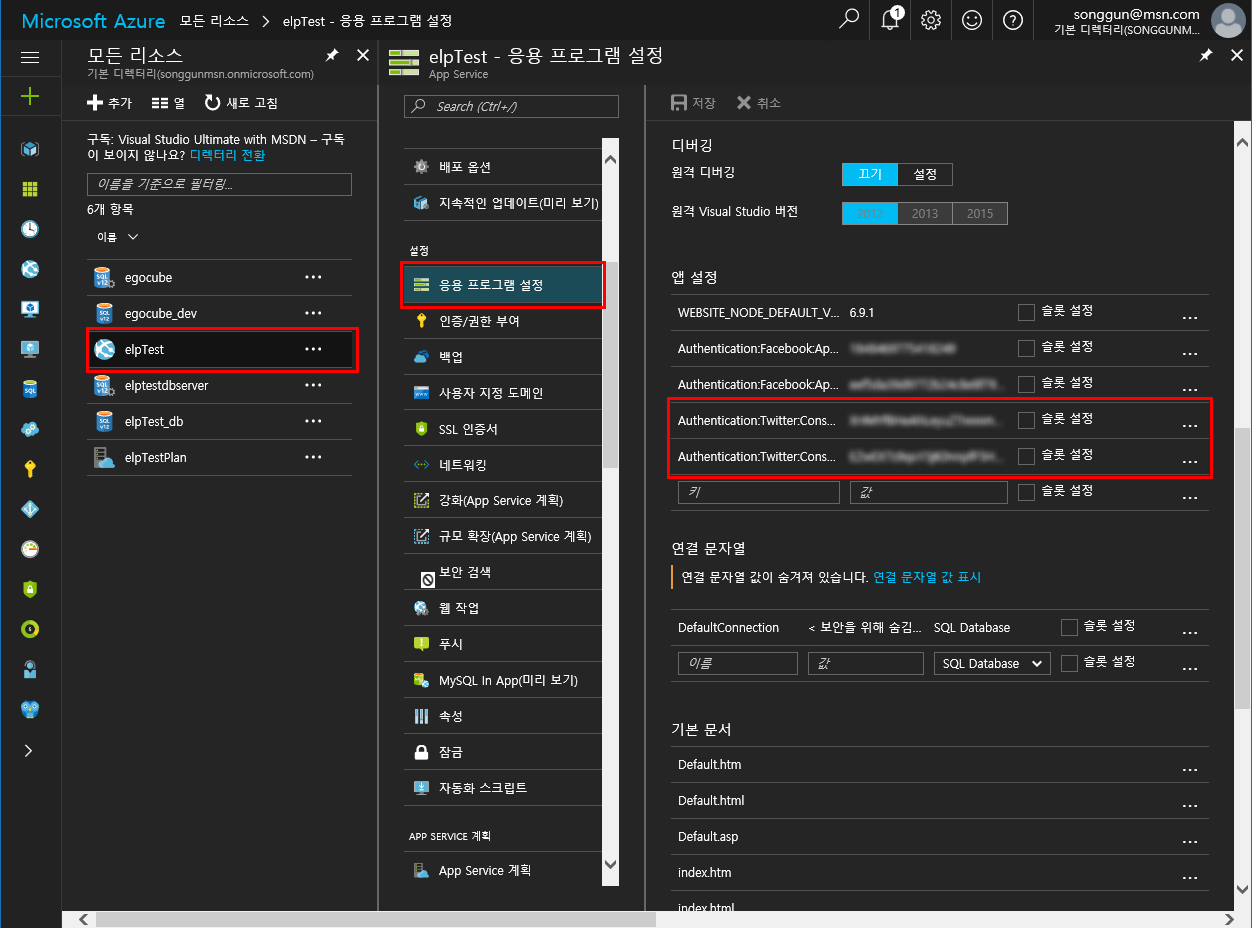Click the 디렉터리 전환 link
This screenshot has height=928, width=1252.
[x=227, y=155]
